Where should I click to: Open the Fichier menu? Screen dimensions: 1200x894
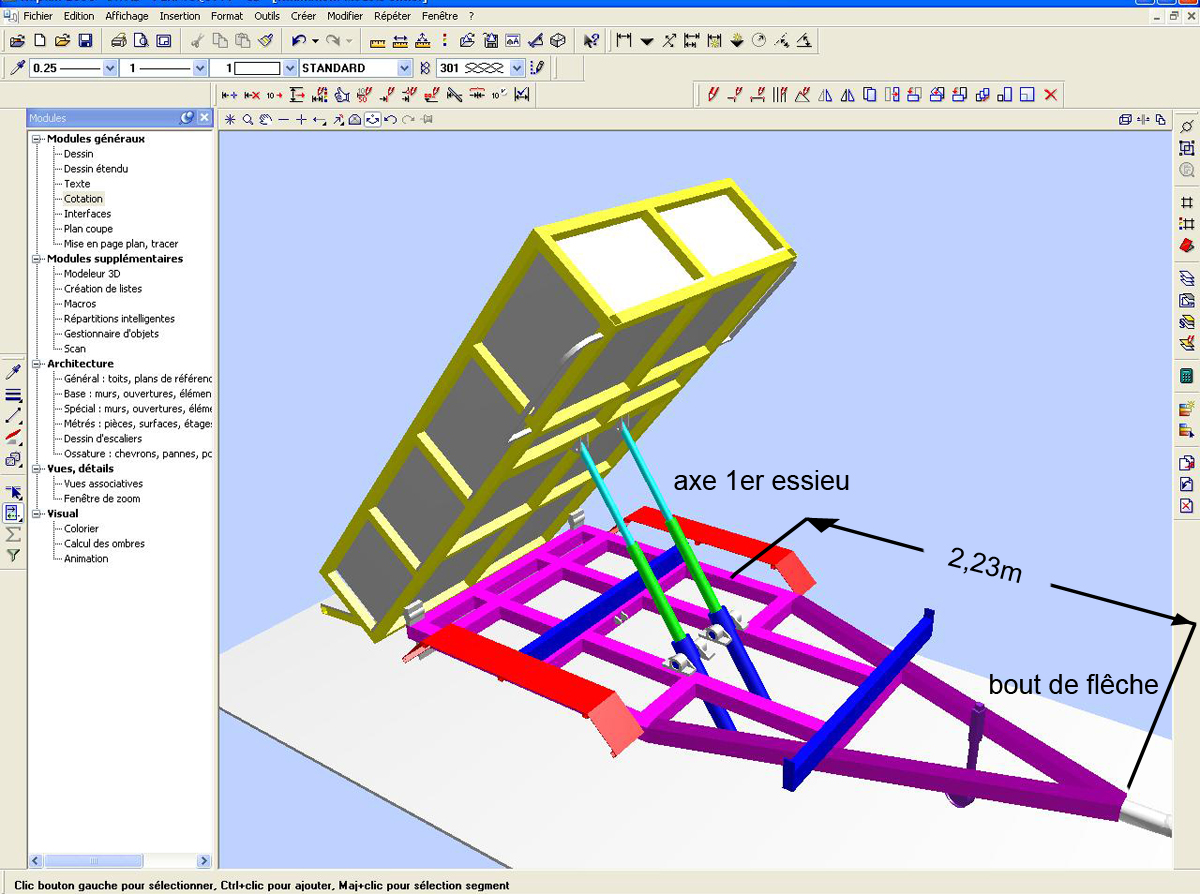[x=38, y=16]
